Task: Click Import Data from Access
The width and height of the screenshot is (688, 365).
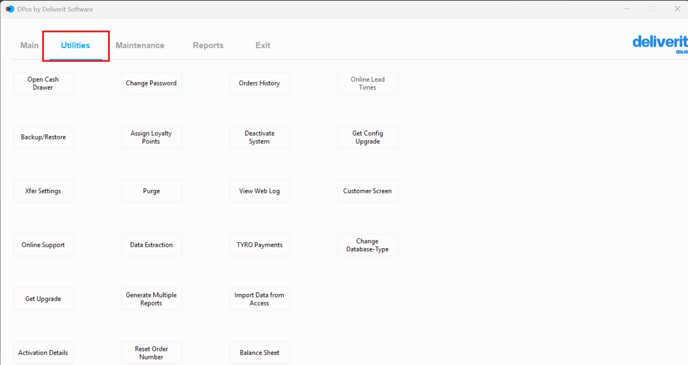Action: tap(260, 299)
